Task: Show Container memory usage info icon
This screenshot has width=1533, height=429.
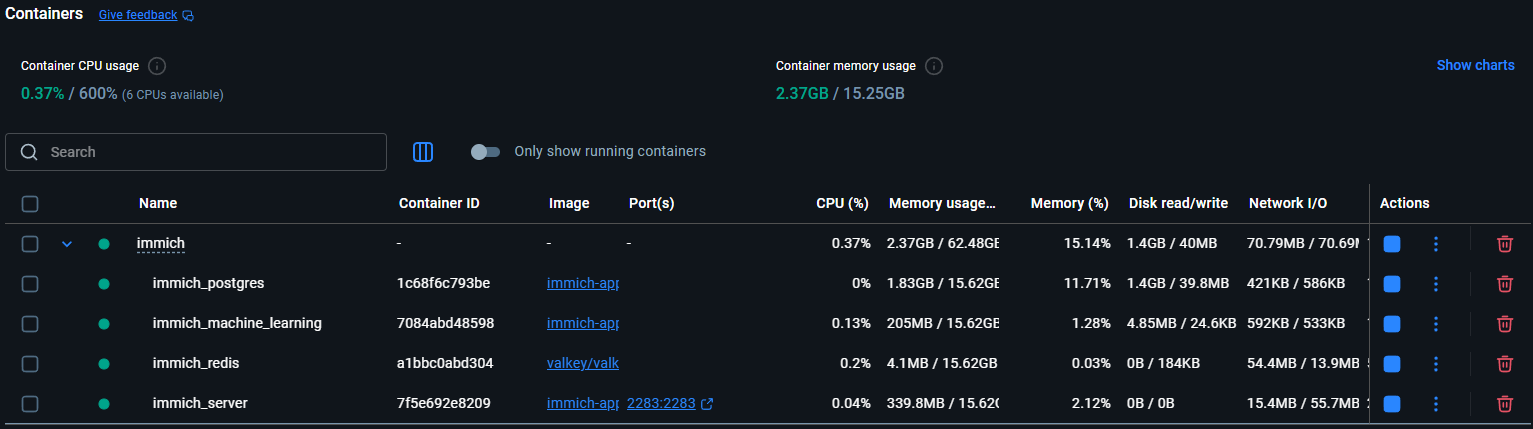Action: click(x=934, y=66)
